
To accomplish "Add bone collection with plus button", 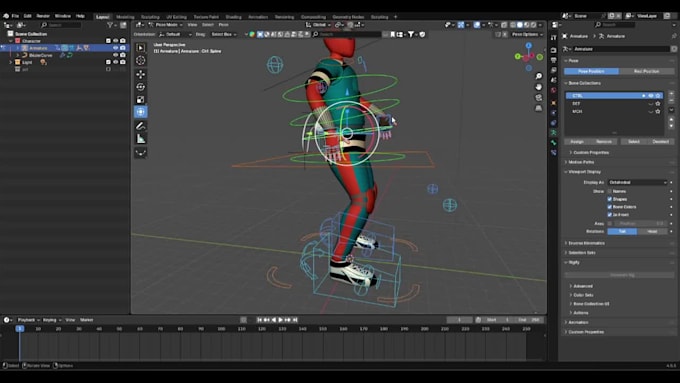I will [x=671, y=93].
